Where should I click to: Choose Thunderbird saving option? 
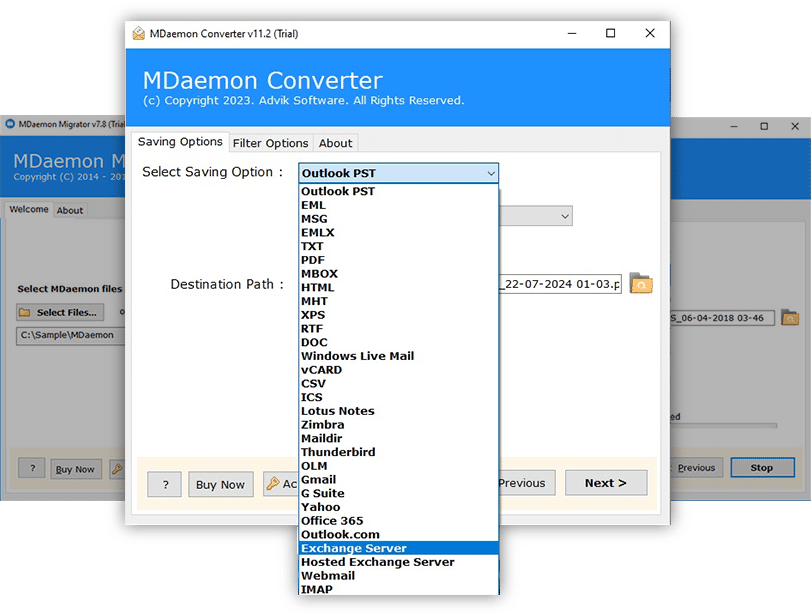coord(398,452)
